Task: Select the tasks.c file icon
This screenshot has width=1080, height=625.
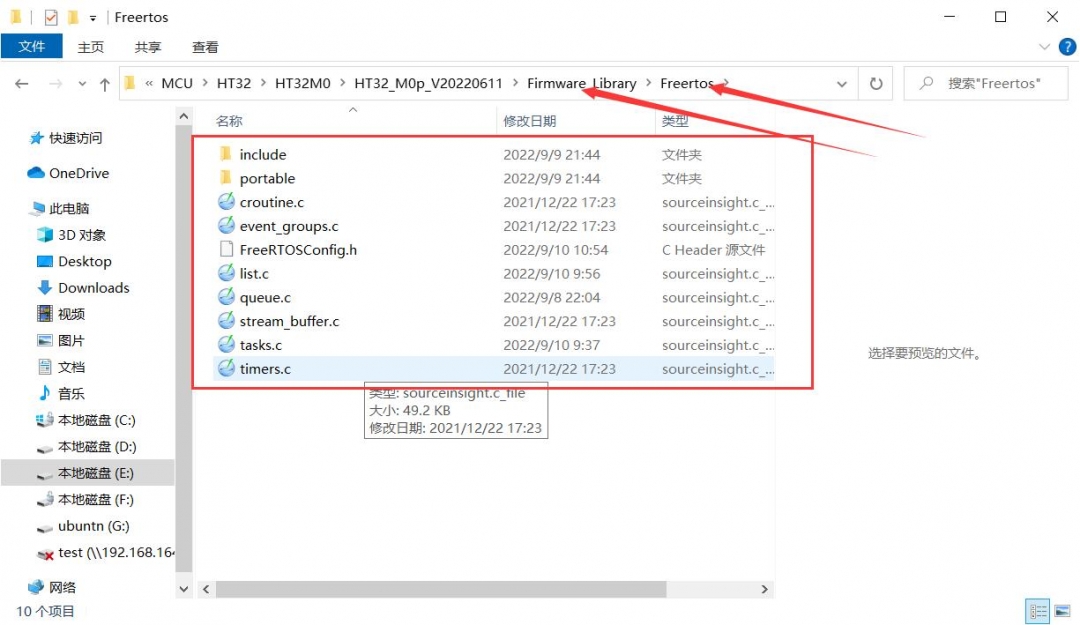Action: coord(226,345)
